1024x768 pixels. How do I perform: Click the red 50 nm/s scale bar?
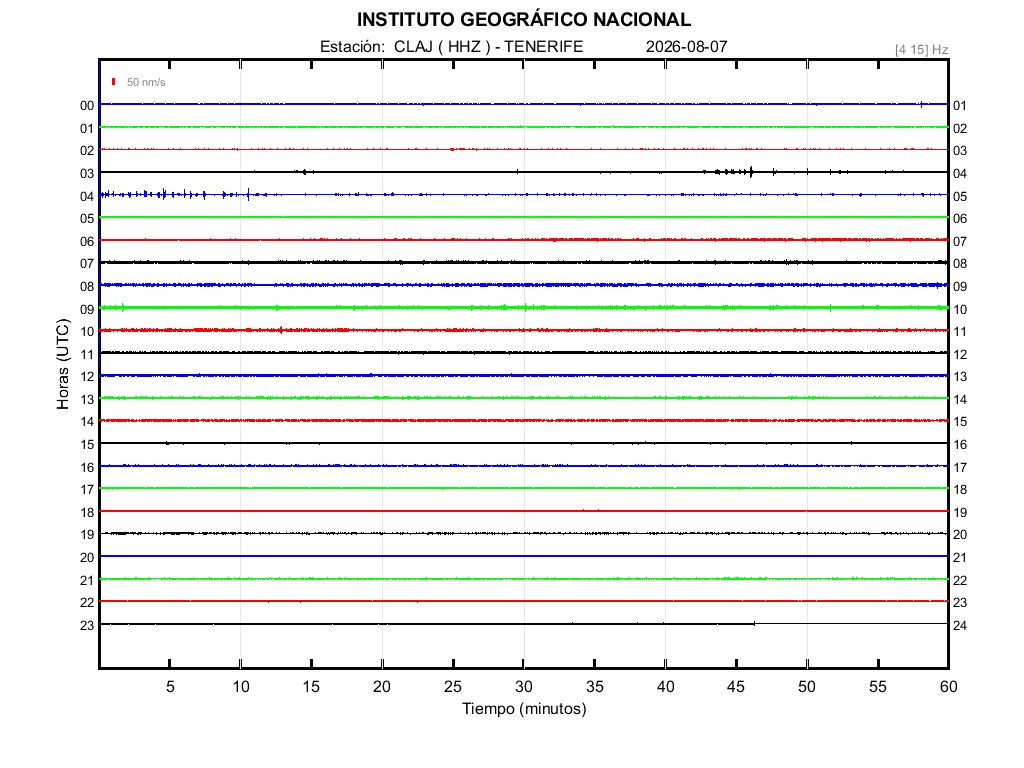click(x=114, y=82)
